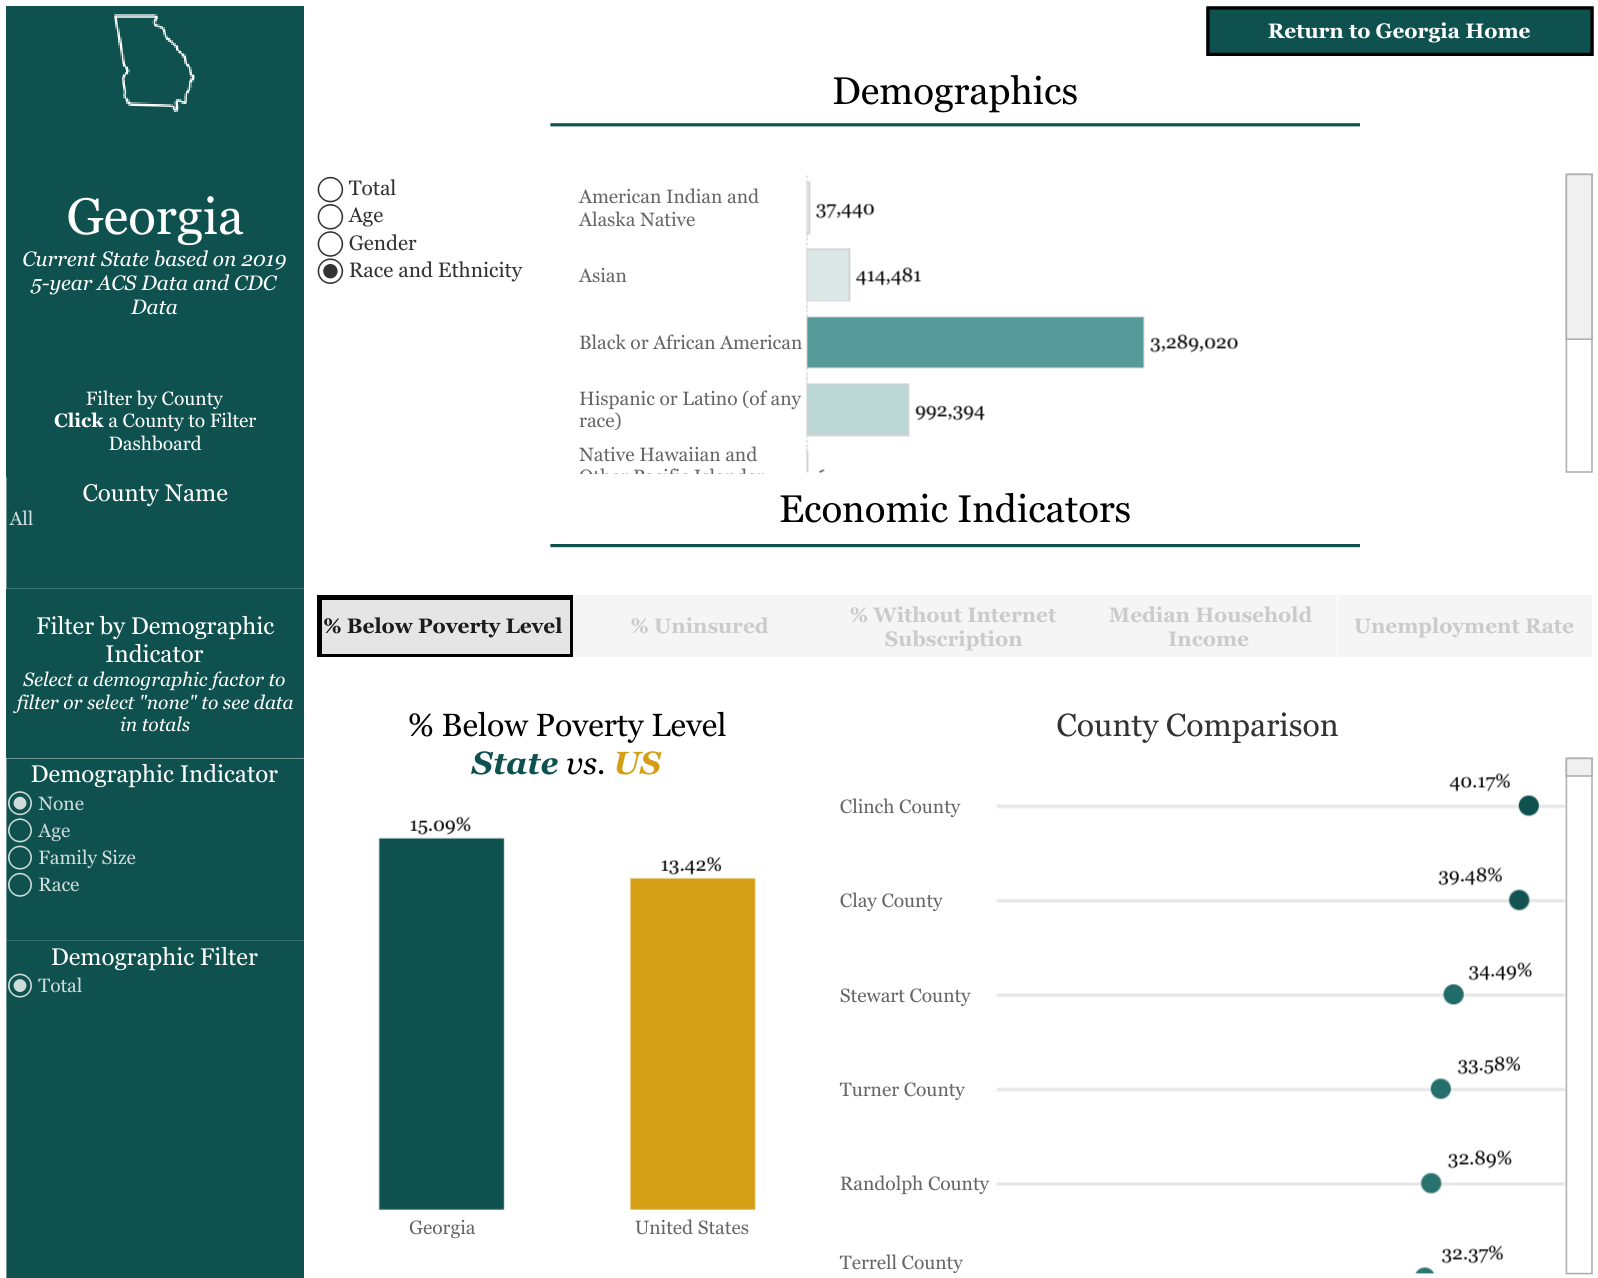This screenshot has width=1598, height=1278.
Task: Switch to the % Uninsured tab
Action: click(x=699, y=626)
